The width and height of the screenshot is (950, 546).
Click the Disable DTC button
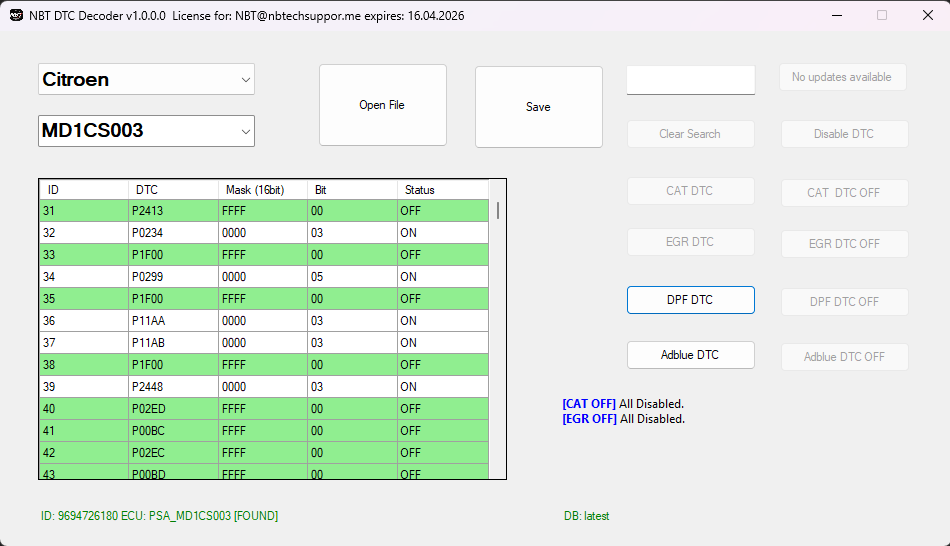(845, 134)
